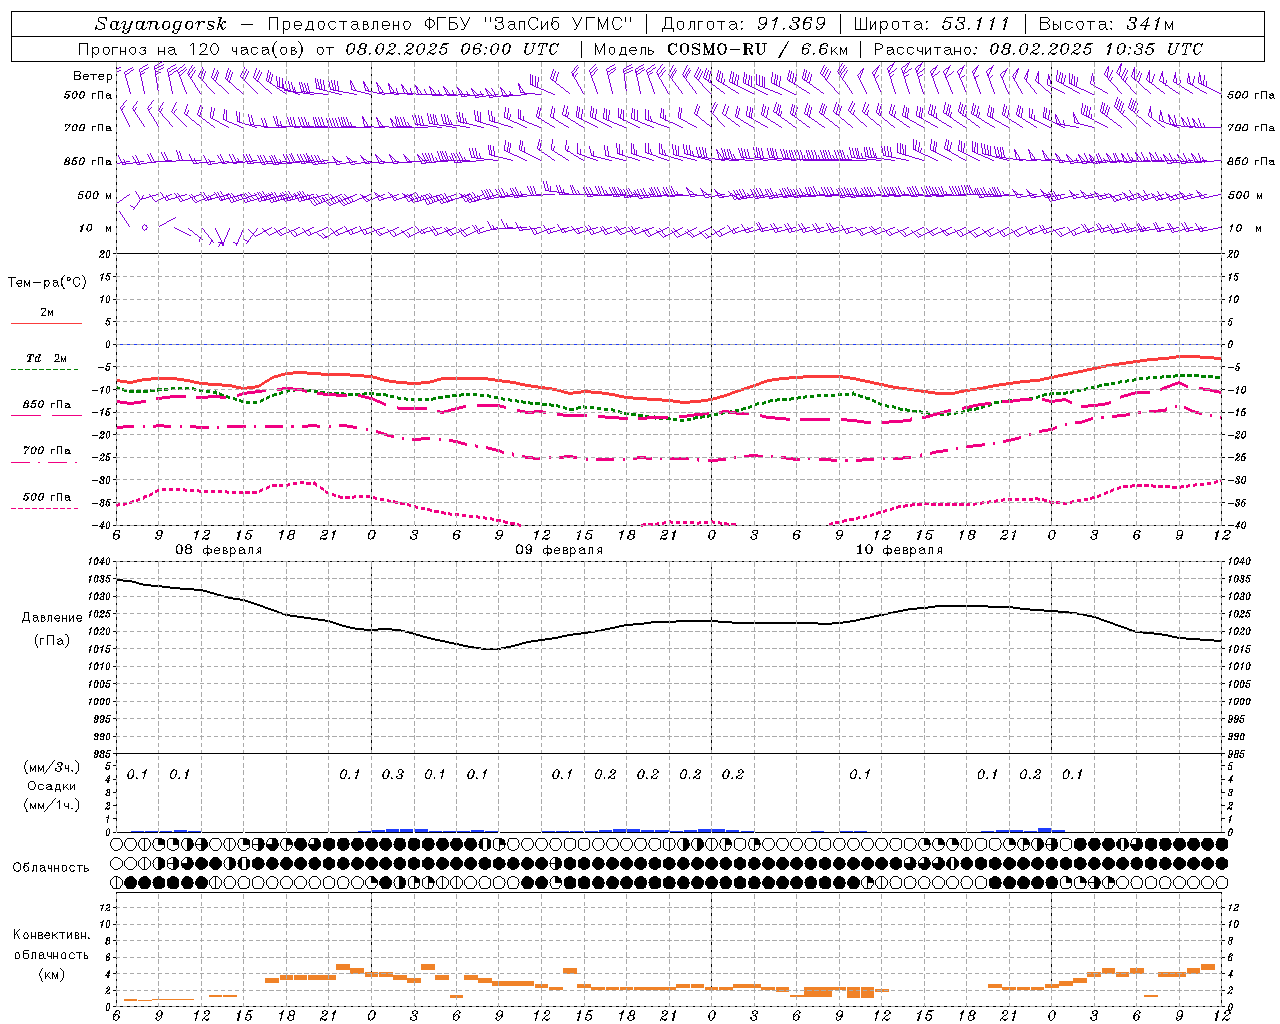Select the "Давление" pressure panel label
1280x1024 pixels.
[52, 618]
